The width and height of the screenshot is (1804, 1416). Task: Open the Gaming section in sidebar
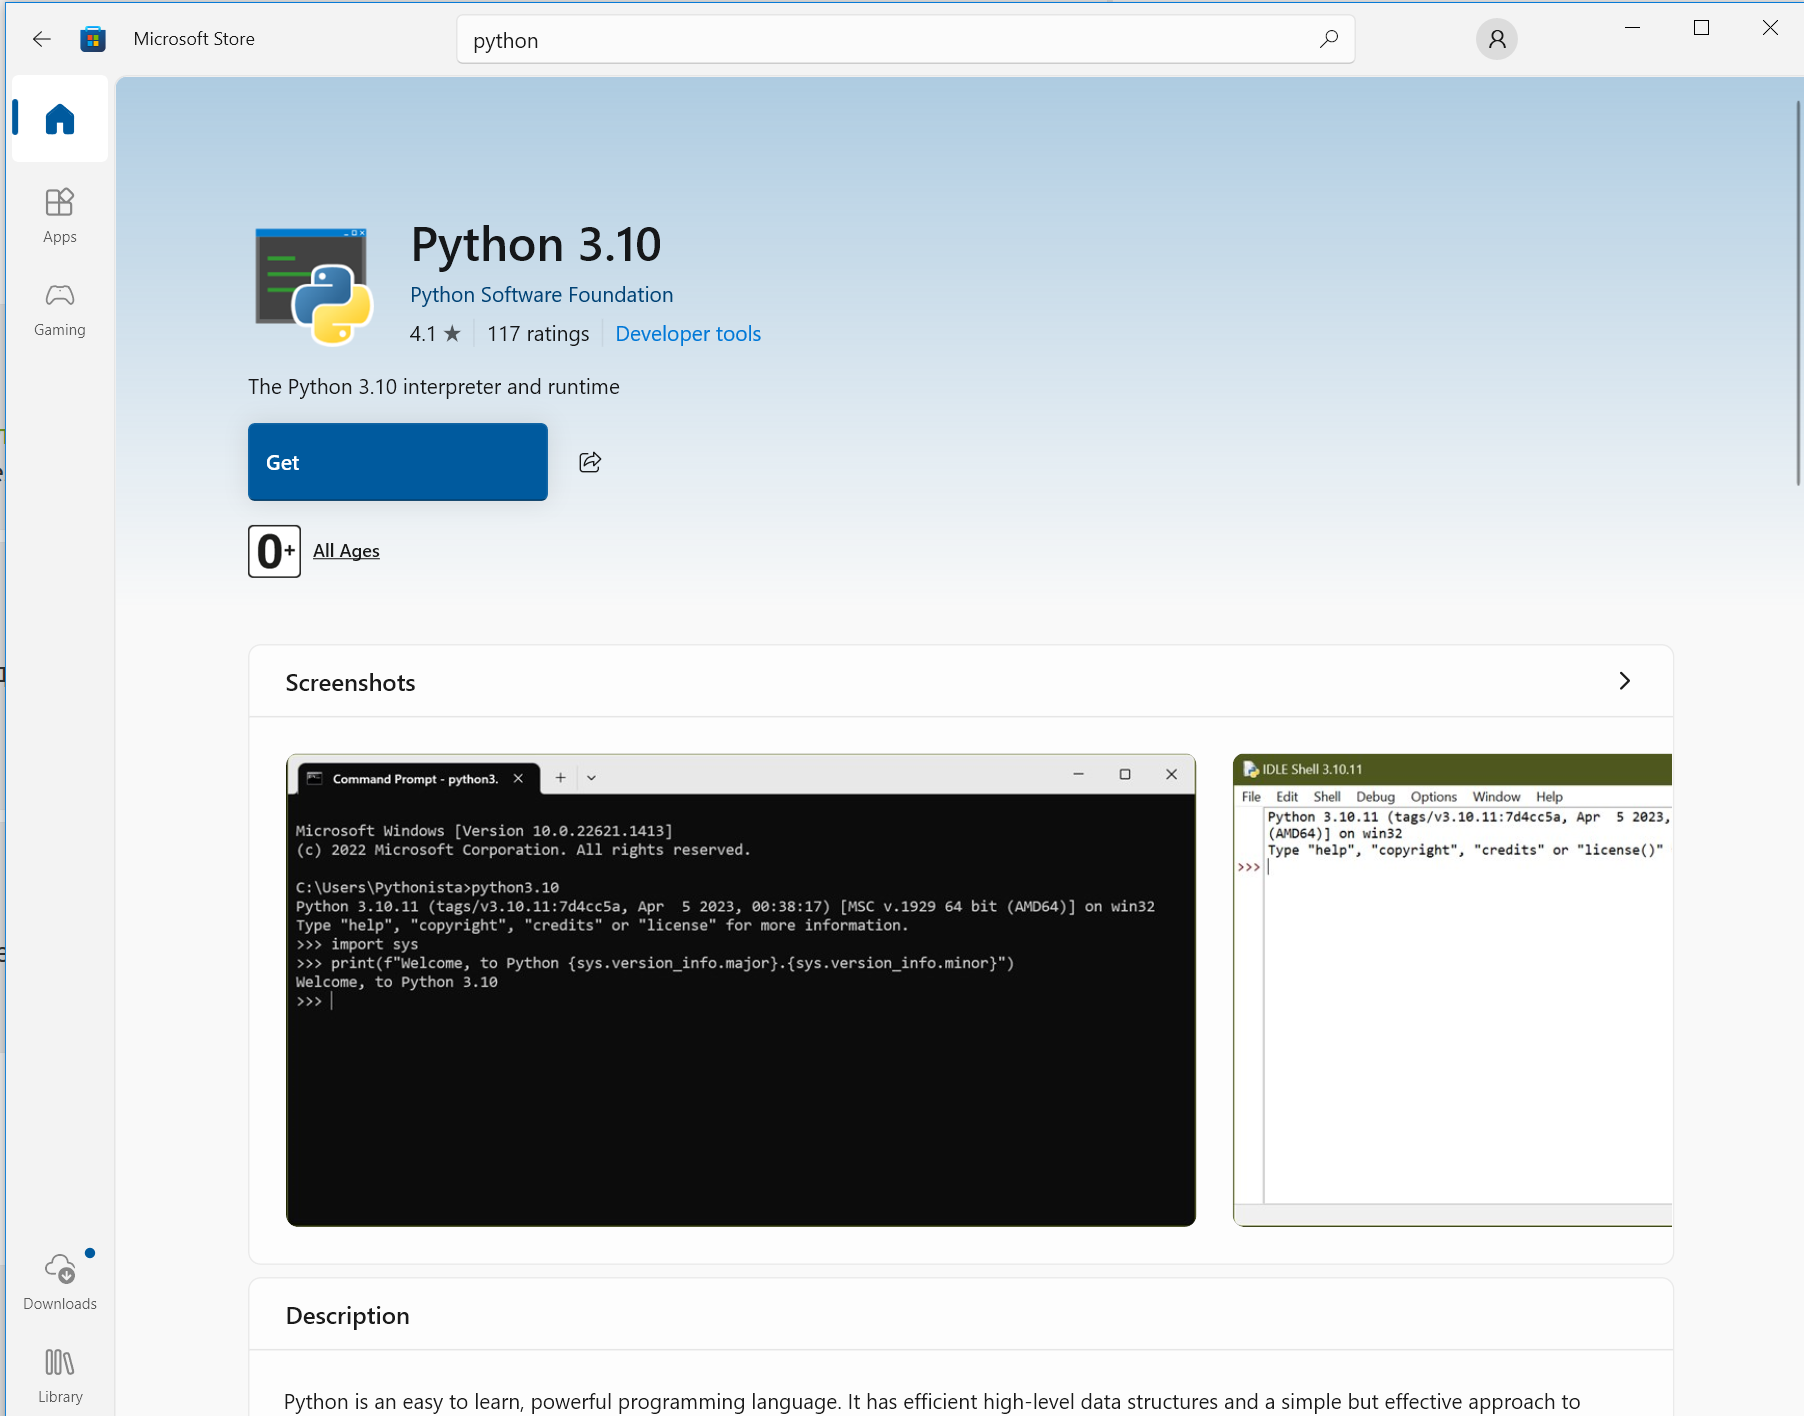click(60, 309)
